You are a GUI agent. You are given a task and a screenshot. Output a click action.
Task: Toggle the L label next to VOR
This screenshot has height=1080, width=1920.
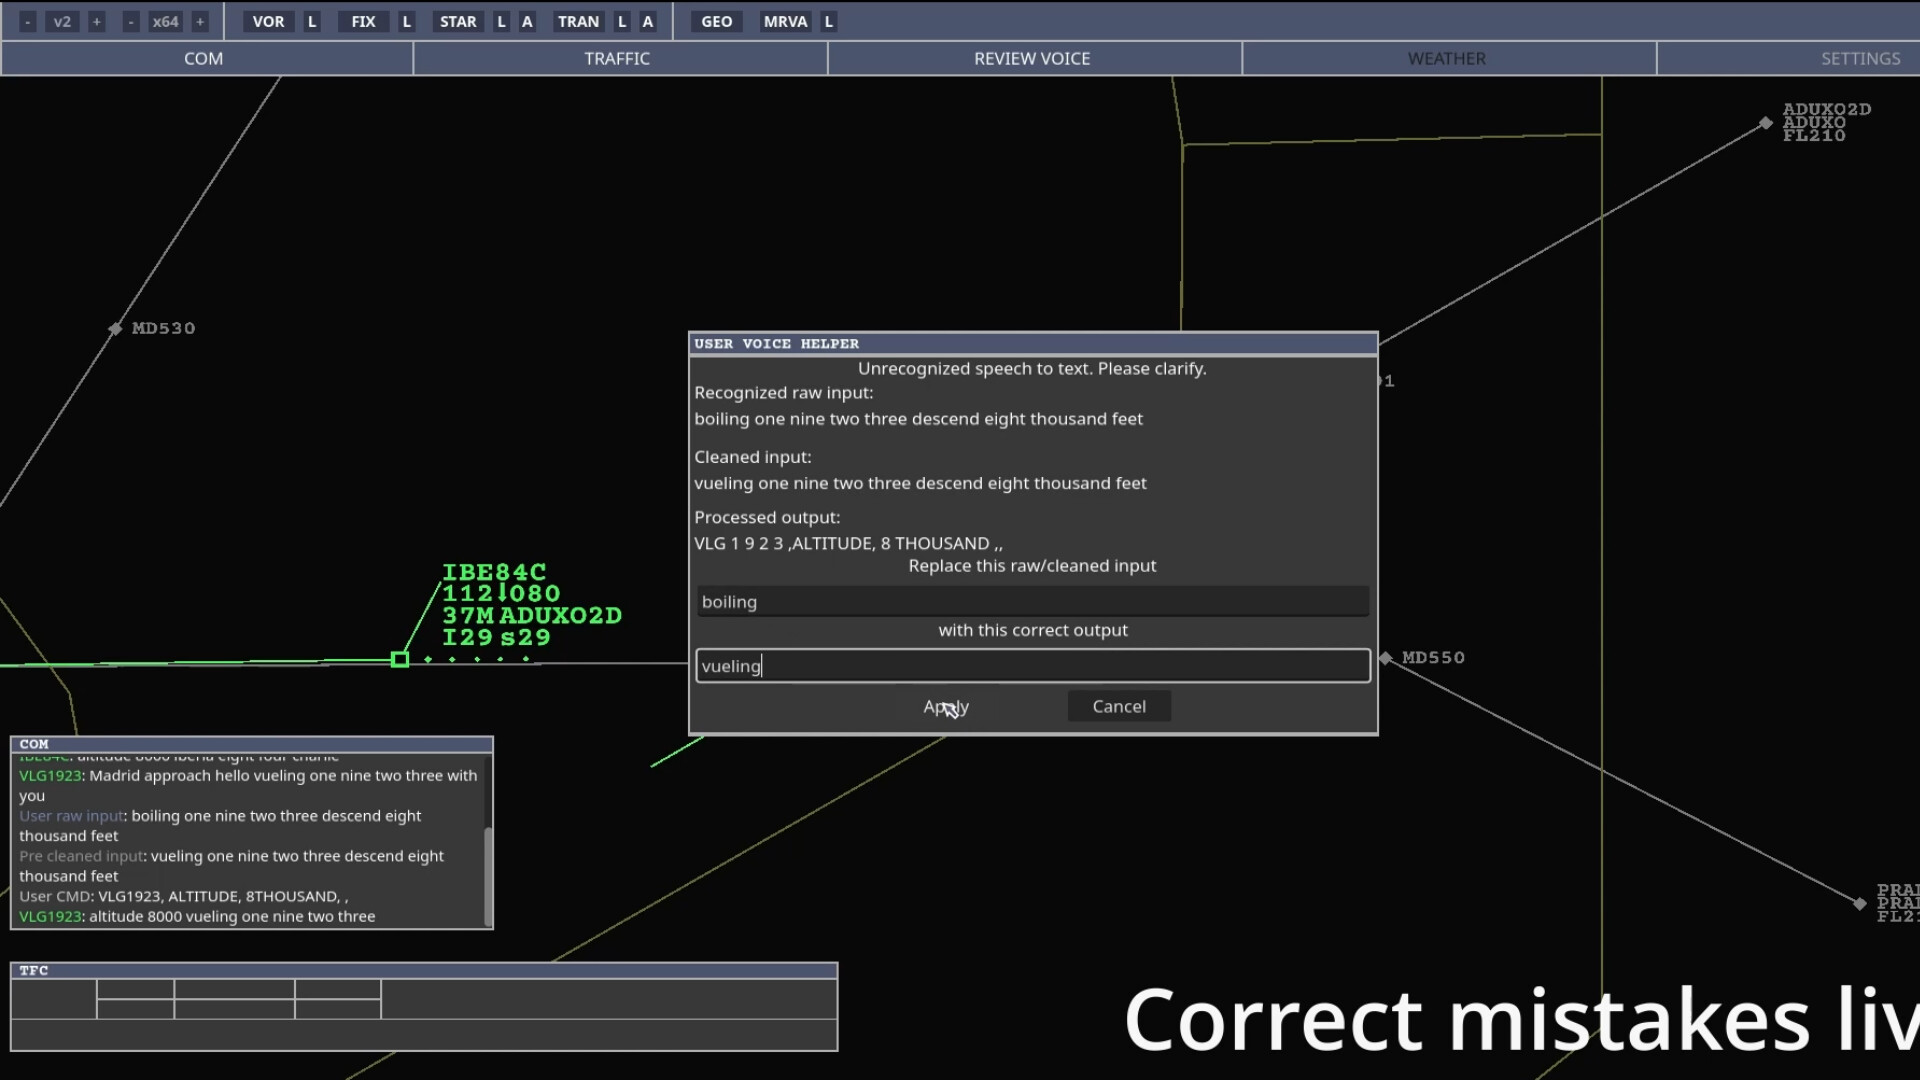tap(312, 21)
